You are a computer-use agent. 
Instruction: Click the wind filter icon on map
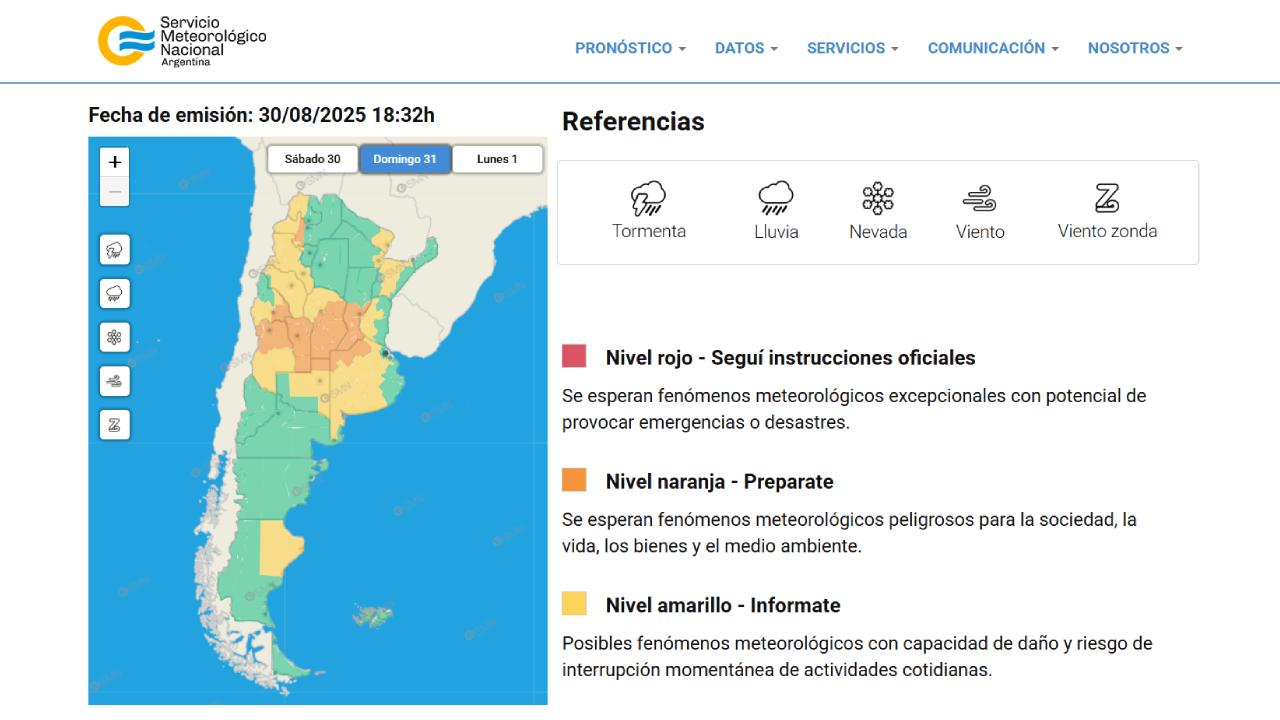point(115,381)
